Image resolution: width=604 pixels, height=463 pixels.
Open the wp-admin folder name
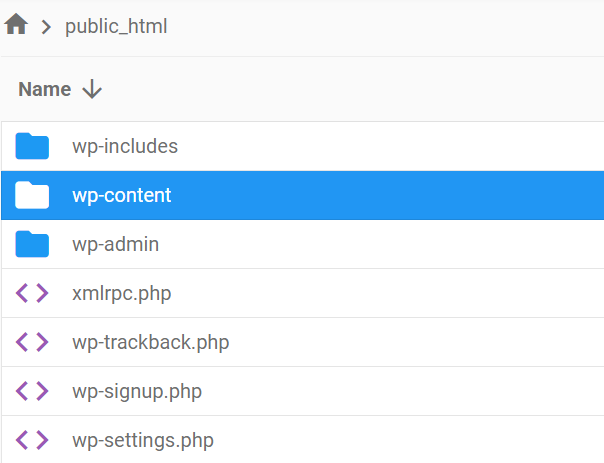(x=116, y=244)
